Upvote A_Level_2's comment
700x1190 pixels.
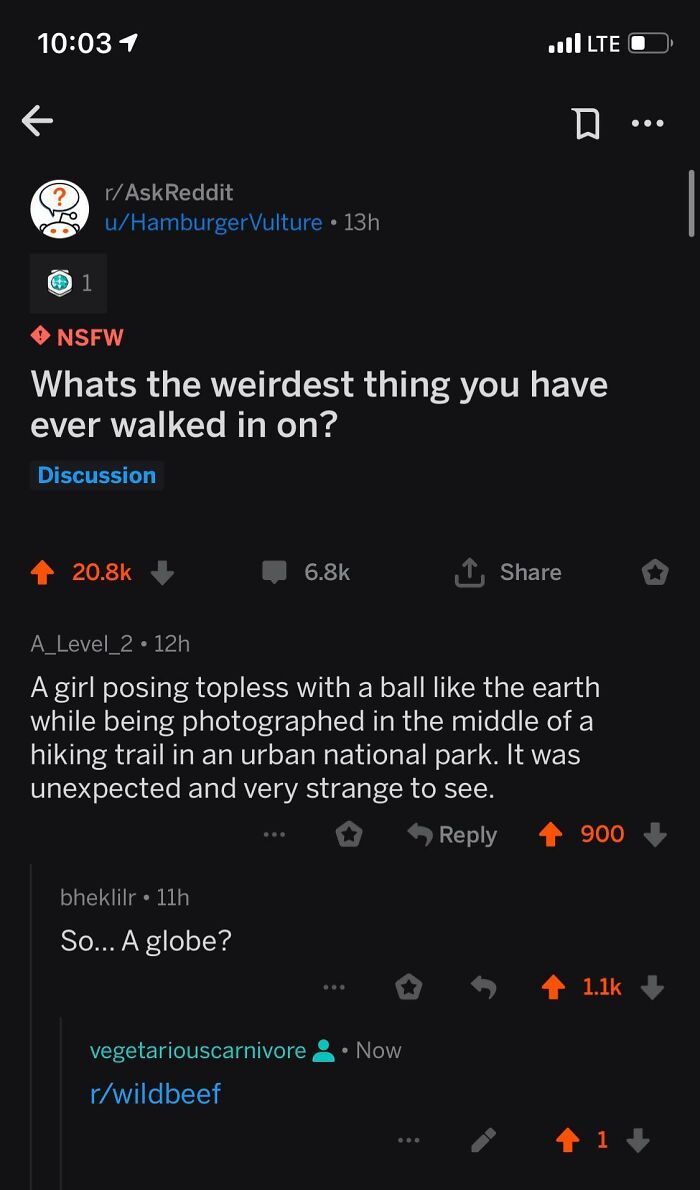click(x=549, y=834)
